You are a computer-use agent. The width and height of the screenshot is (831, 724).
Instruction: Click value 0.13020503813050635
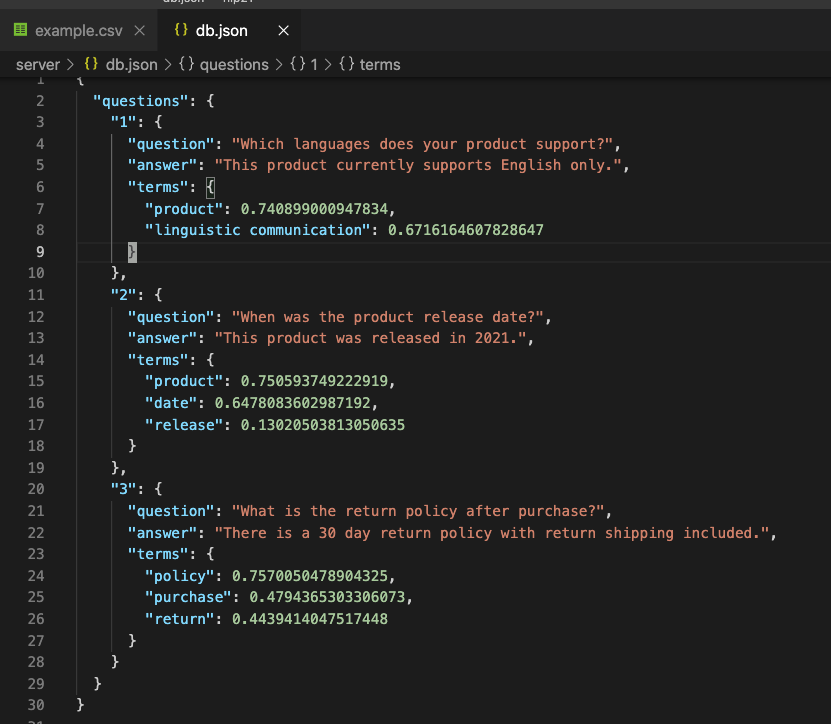tap(322, 425)
